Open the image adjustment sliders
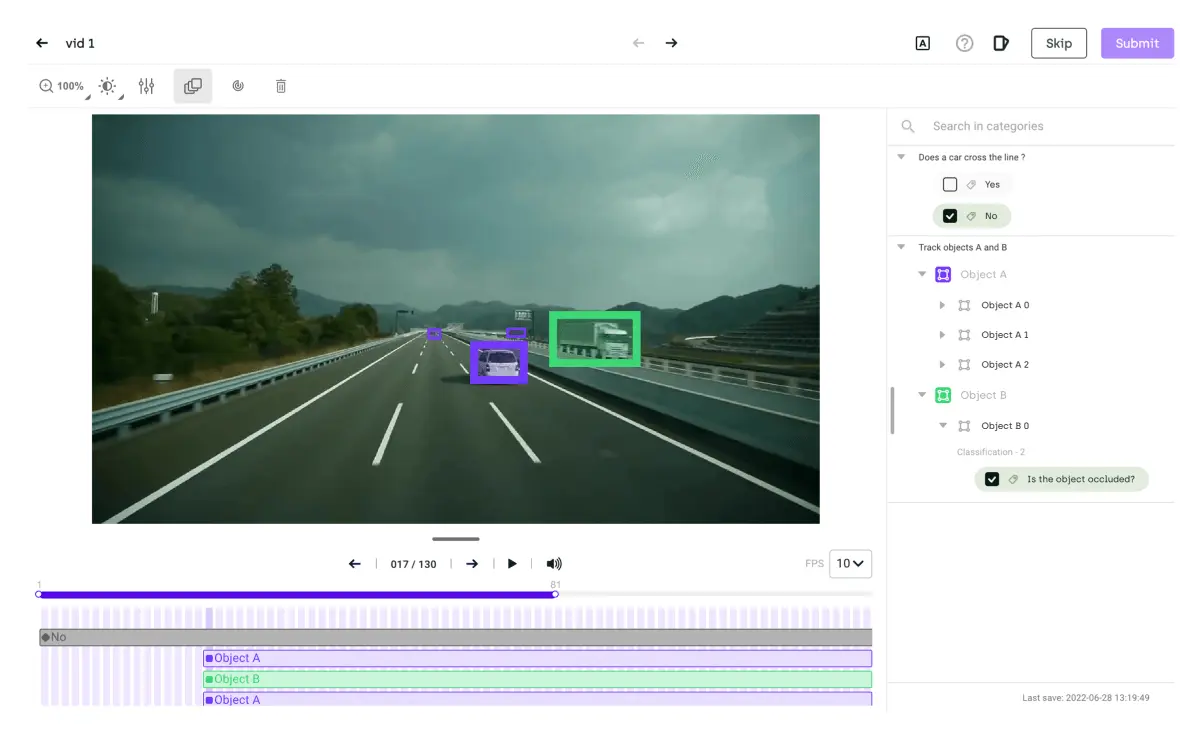 [146, 86]
